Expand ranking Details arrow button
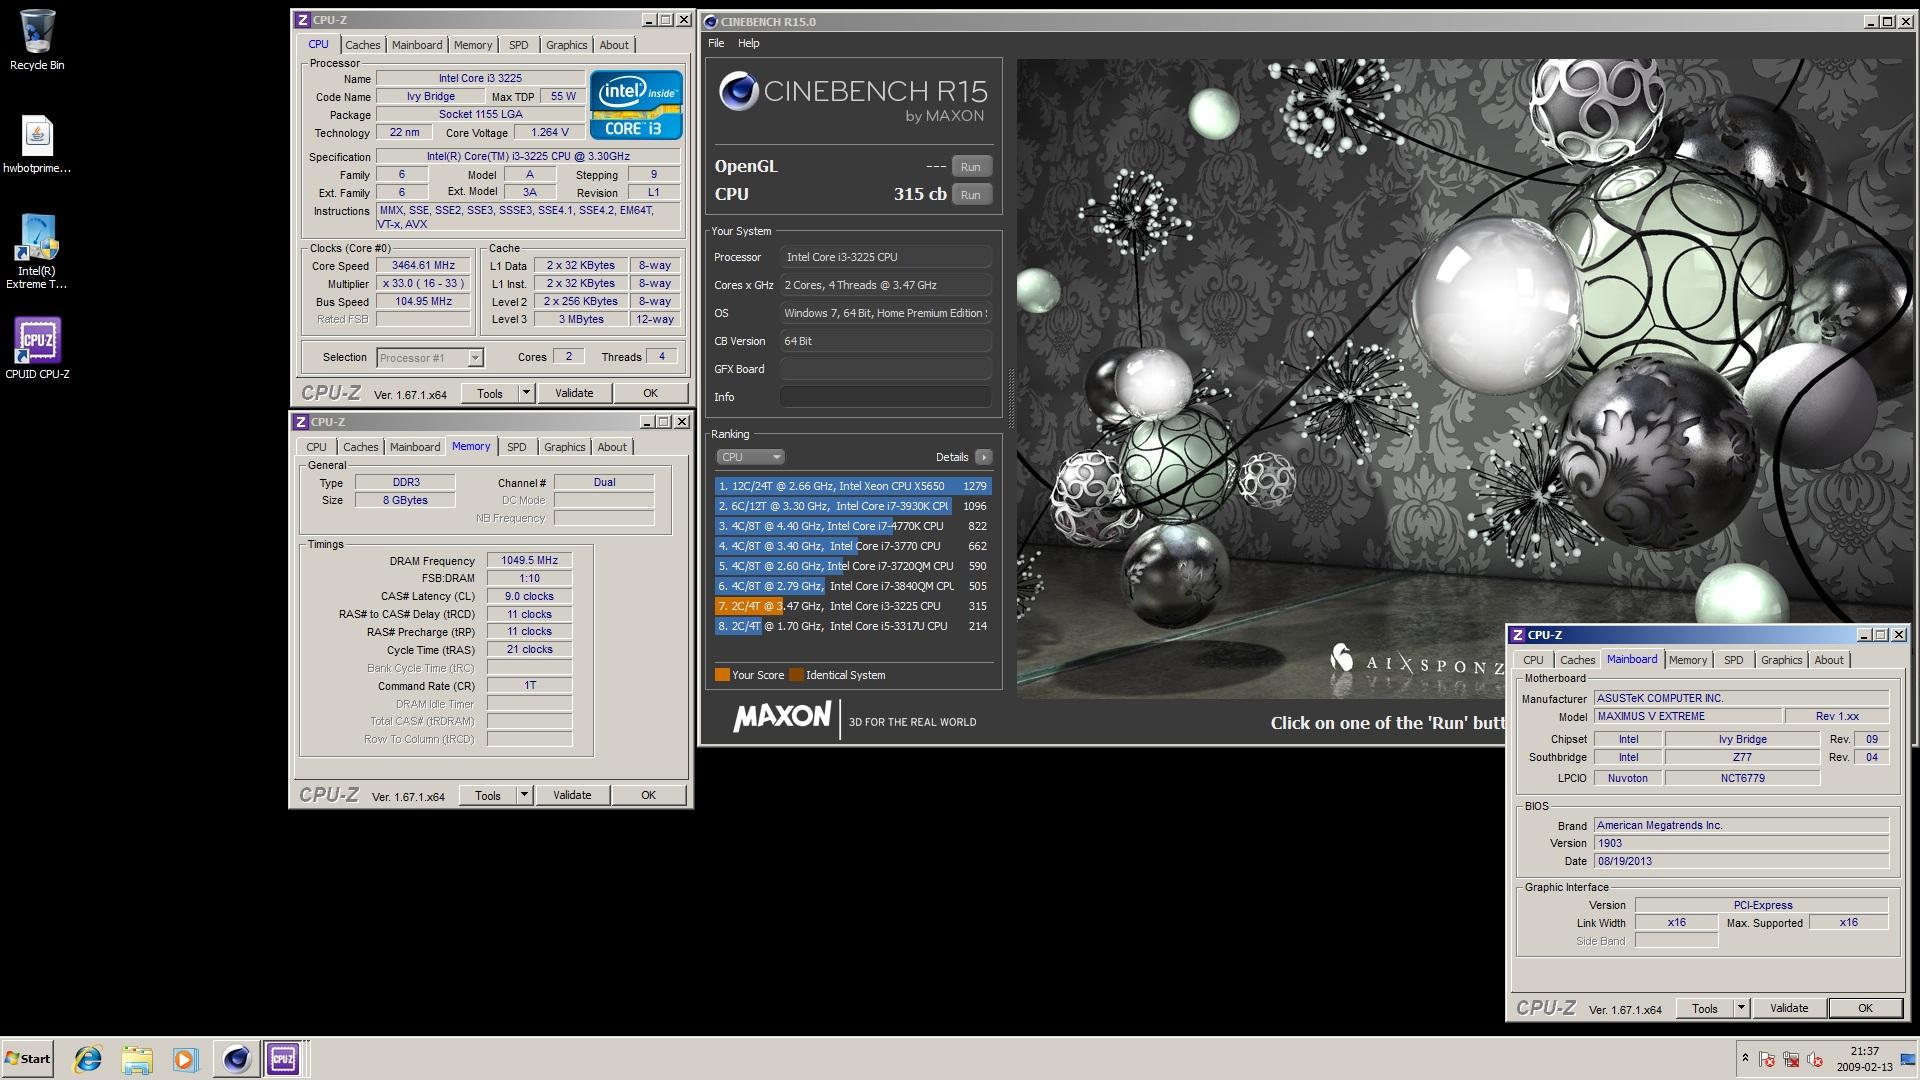The width and height of the screenshot is (1920, 1080). coord(983,457)
